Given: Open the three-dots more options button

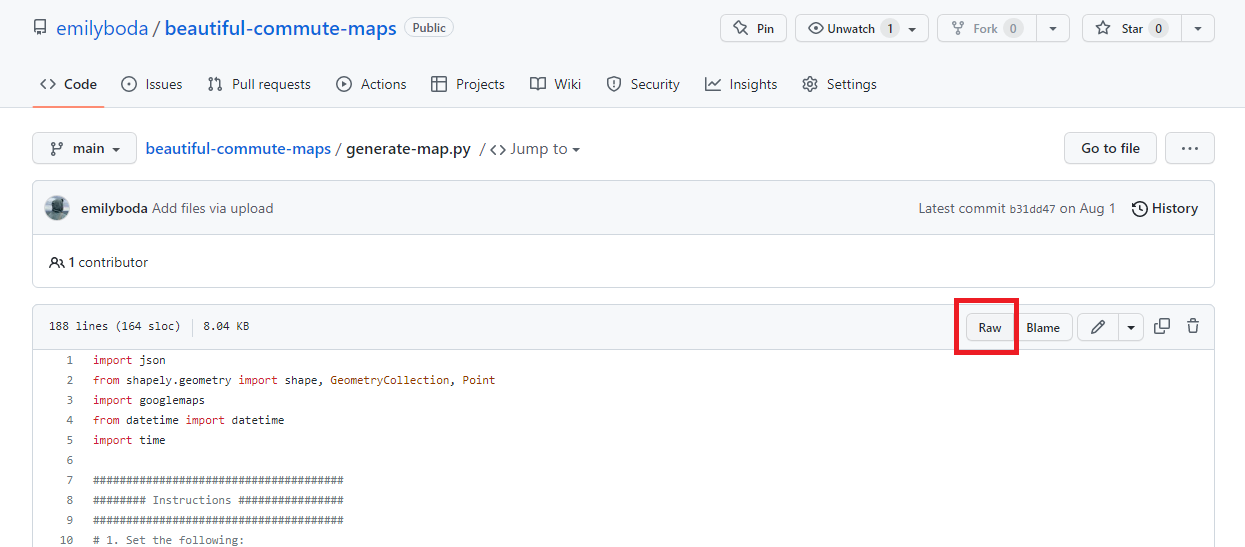Looking at the screenshot, I should pos(1189,148).
